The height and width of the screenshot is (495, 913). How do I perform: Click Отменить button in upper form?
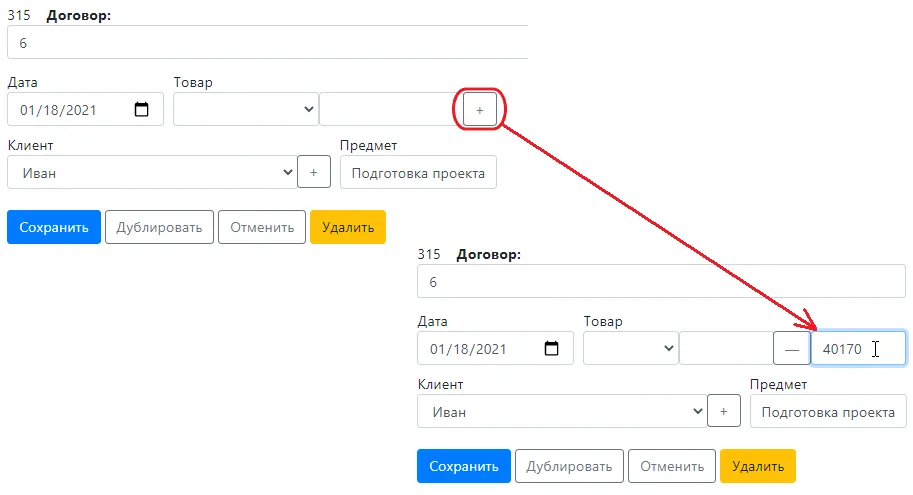pos(262,227)
